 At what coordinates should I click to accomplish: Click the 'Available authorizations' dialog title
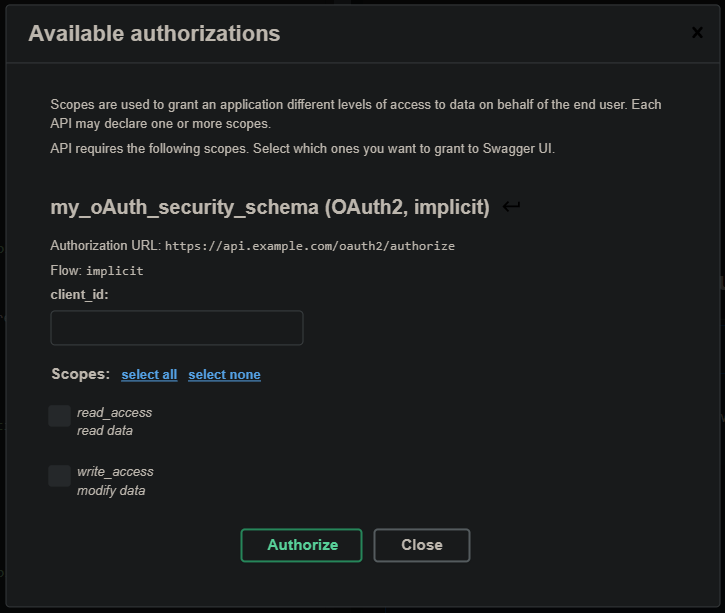154,34
